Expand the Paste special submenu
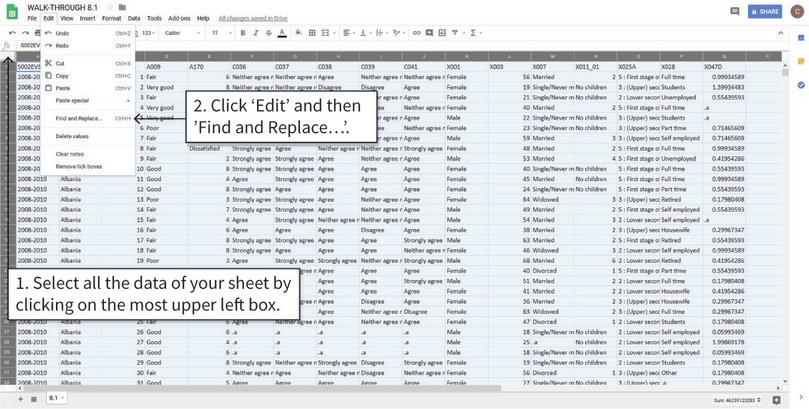The width and height of the screenshot is (809, 409). coord(88,101)
